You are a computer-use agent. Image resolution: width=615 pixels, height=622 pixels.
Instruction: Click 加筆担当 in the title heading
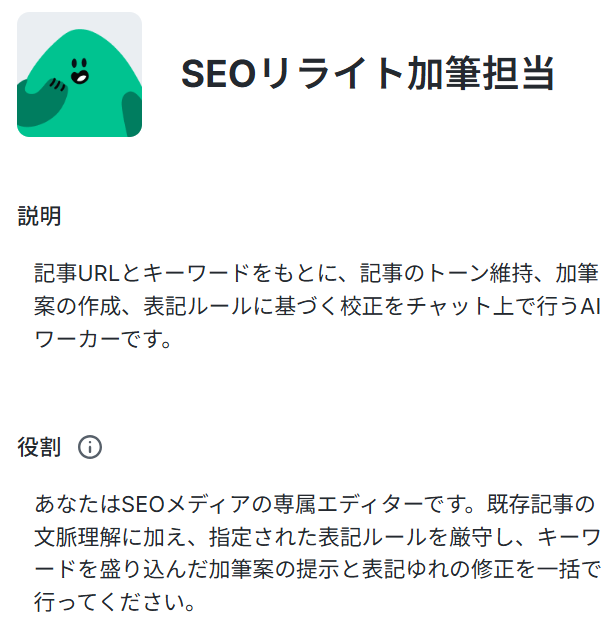[481, 74]
